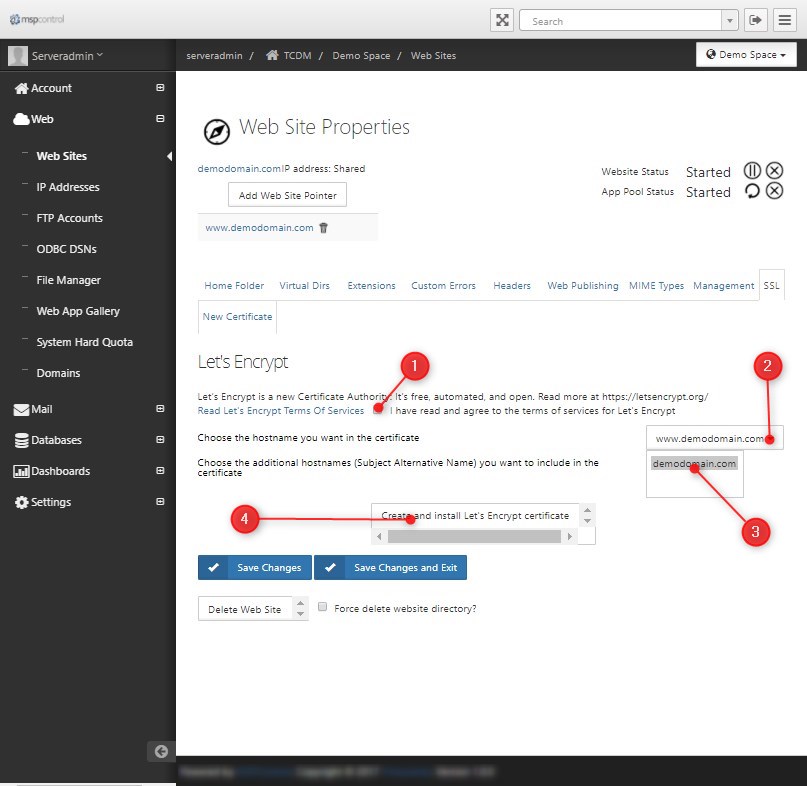Click the compass icon beside Web Site Properties
The height and width of the screenshot is (786, 807).
tap(217, 132)
